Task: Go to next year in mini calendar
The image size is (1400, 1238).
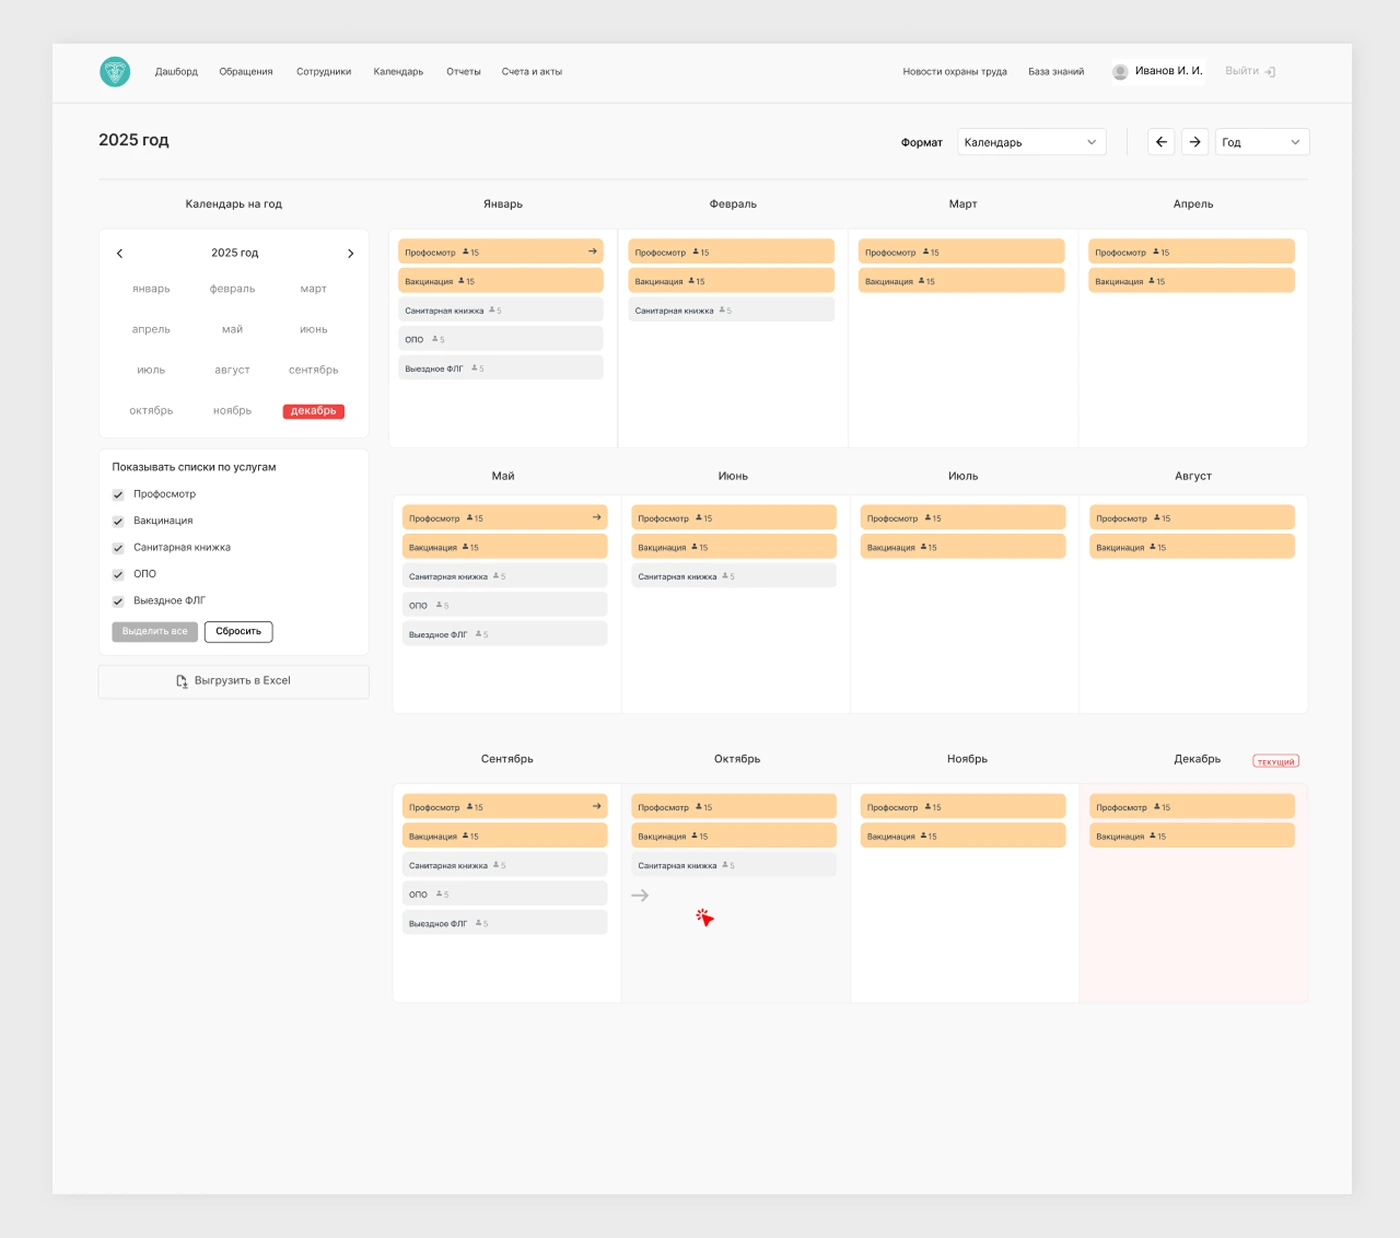Action: pos(350,254)
